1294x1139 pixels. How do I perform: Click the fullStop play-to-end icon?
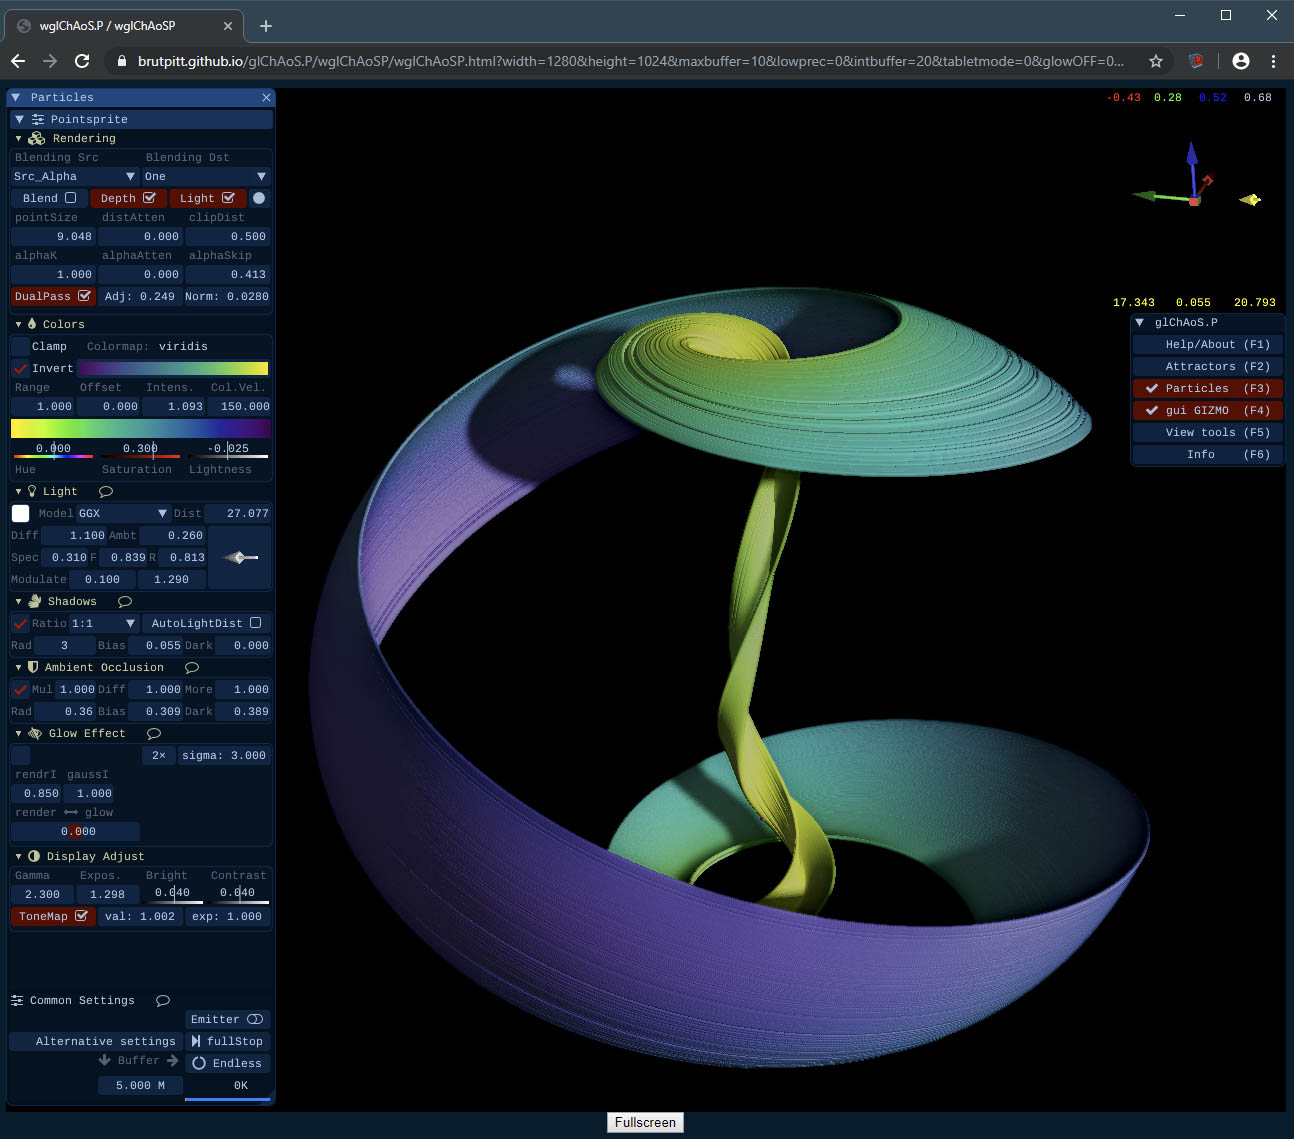click(196, 1041)
